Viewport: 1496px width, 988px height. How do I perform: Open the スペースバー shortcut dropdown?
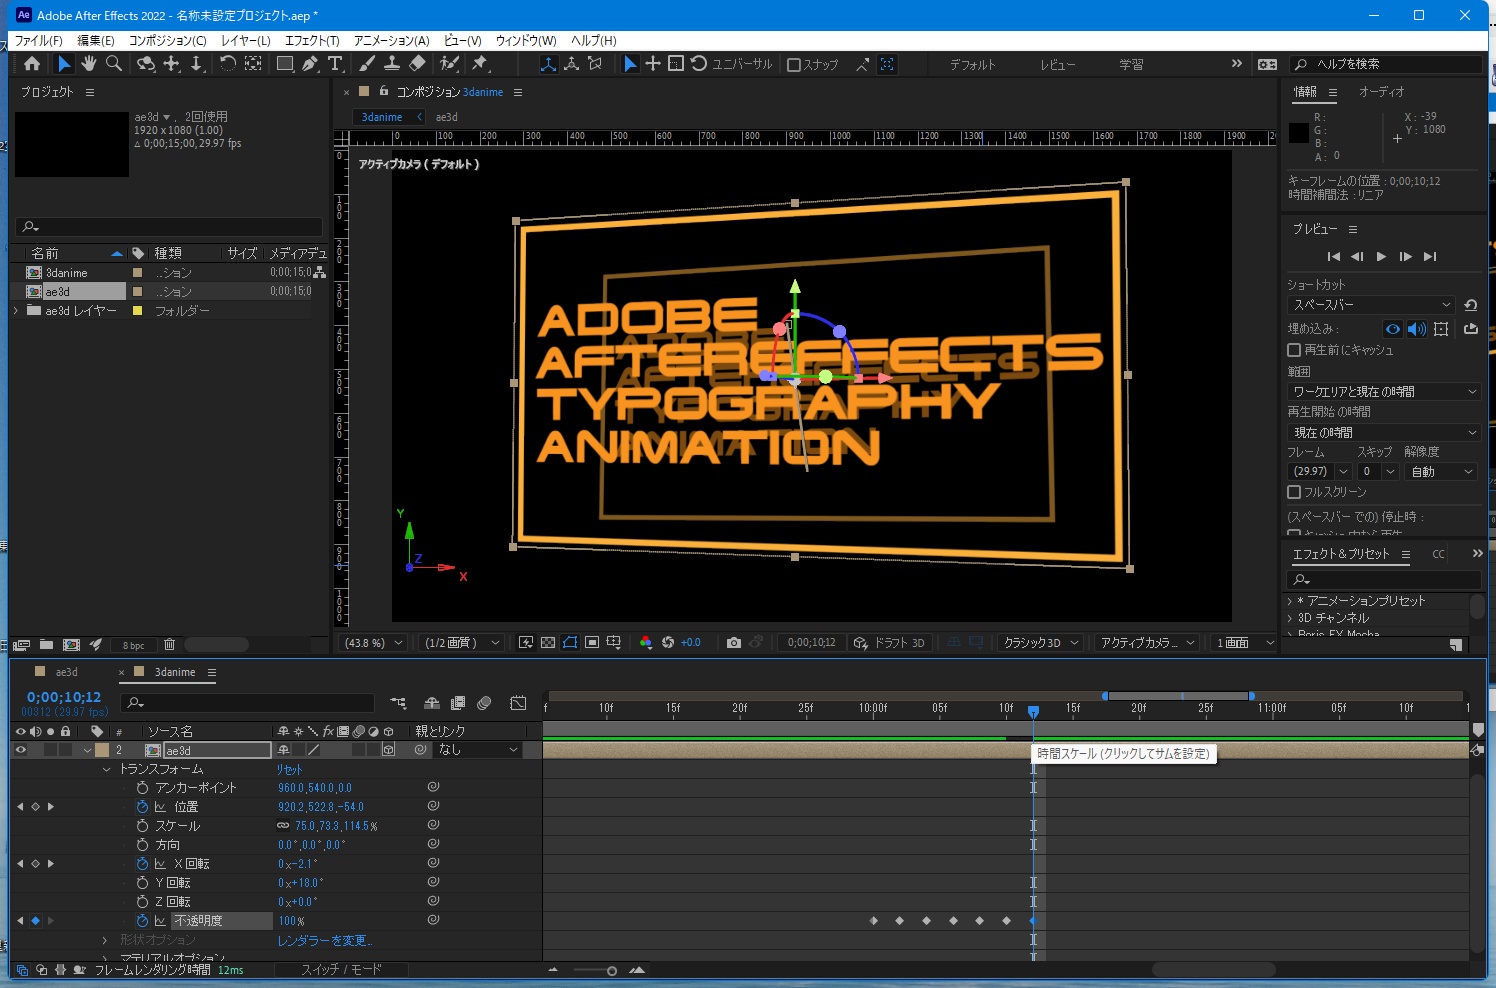click(1371, 305)
